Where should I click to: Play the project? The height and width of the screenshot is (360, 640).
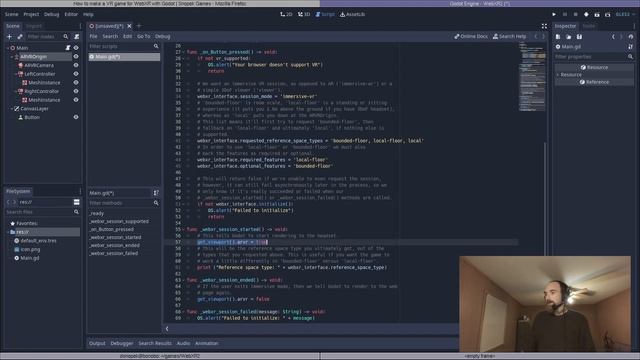554,14
